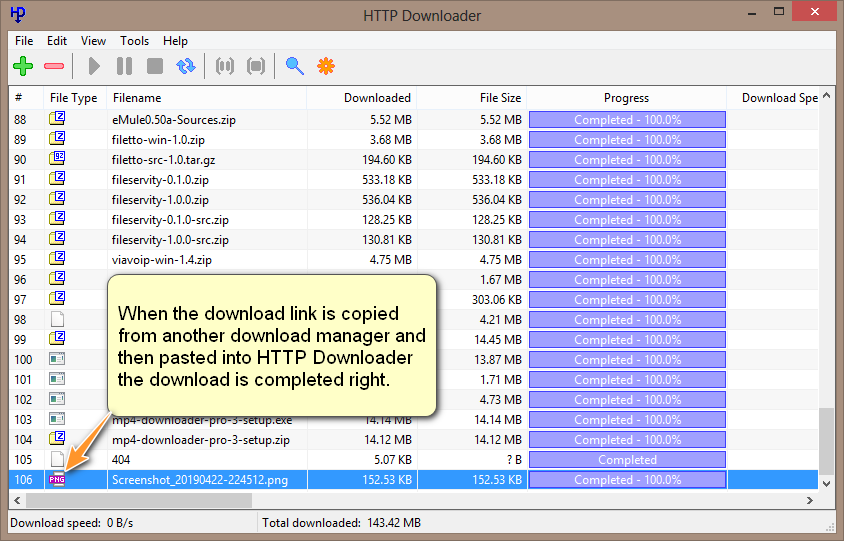Click the progress bar for eMule0.50a-Sources.zip
Screen dimensions: 844x541
627,120
